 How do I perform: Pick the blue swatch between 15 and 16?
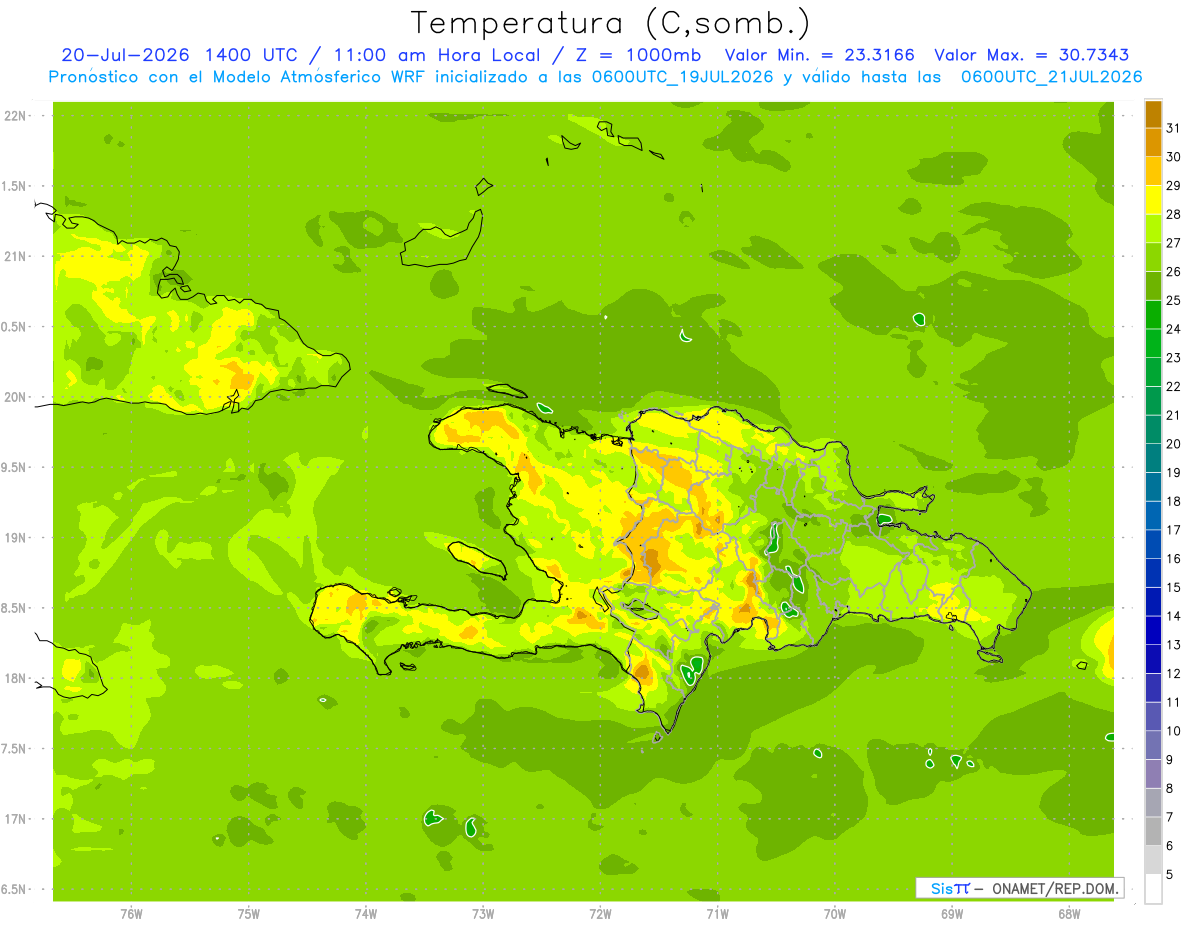1153,573
